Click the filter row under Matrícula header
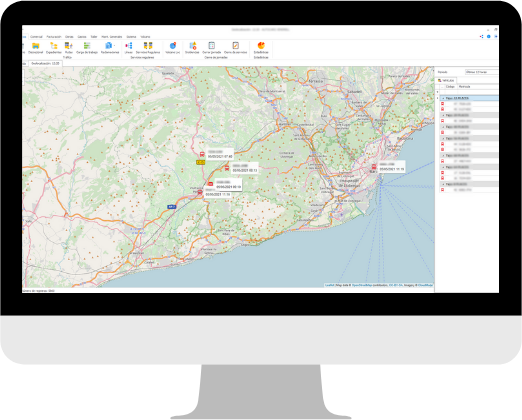Viewport: 522px width, 420px height. coord(478,92)
